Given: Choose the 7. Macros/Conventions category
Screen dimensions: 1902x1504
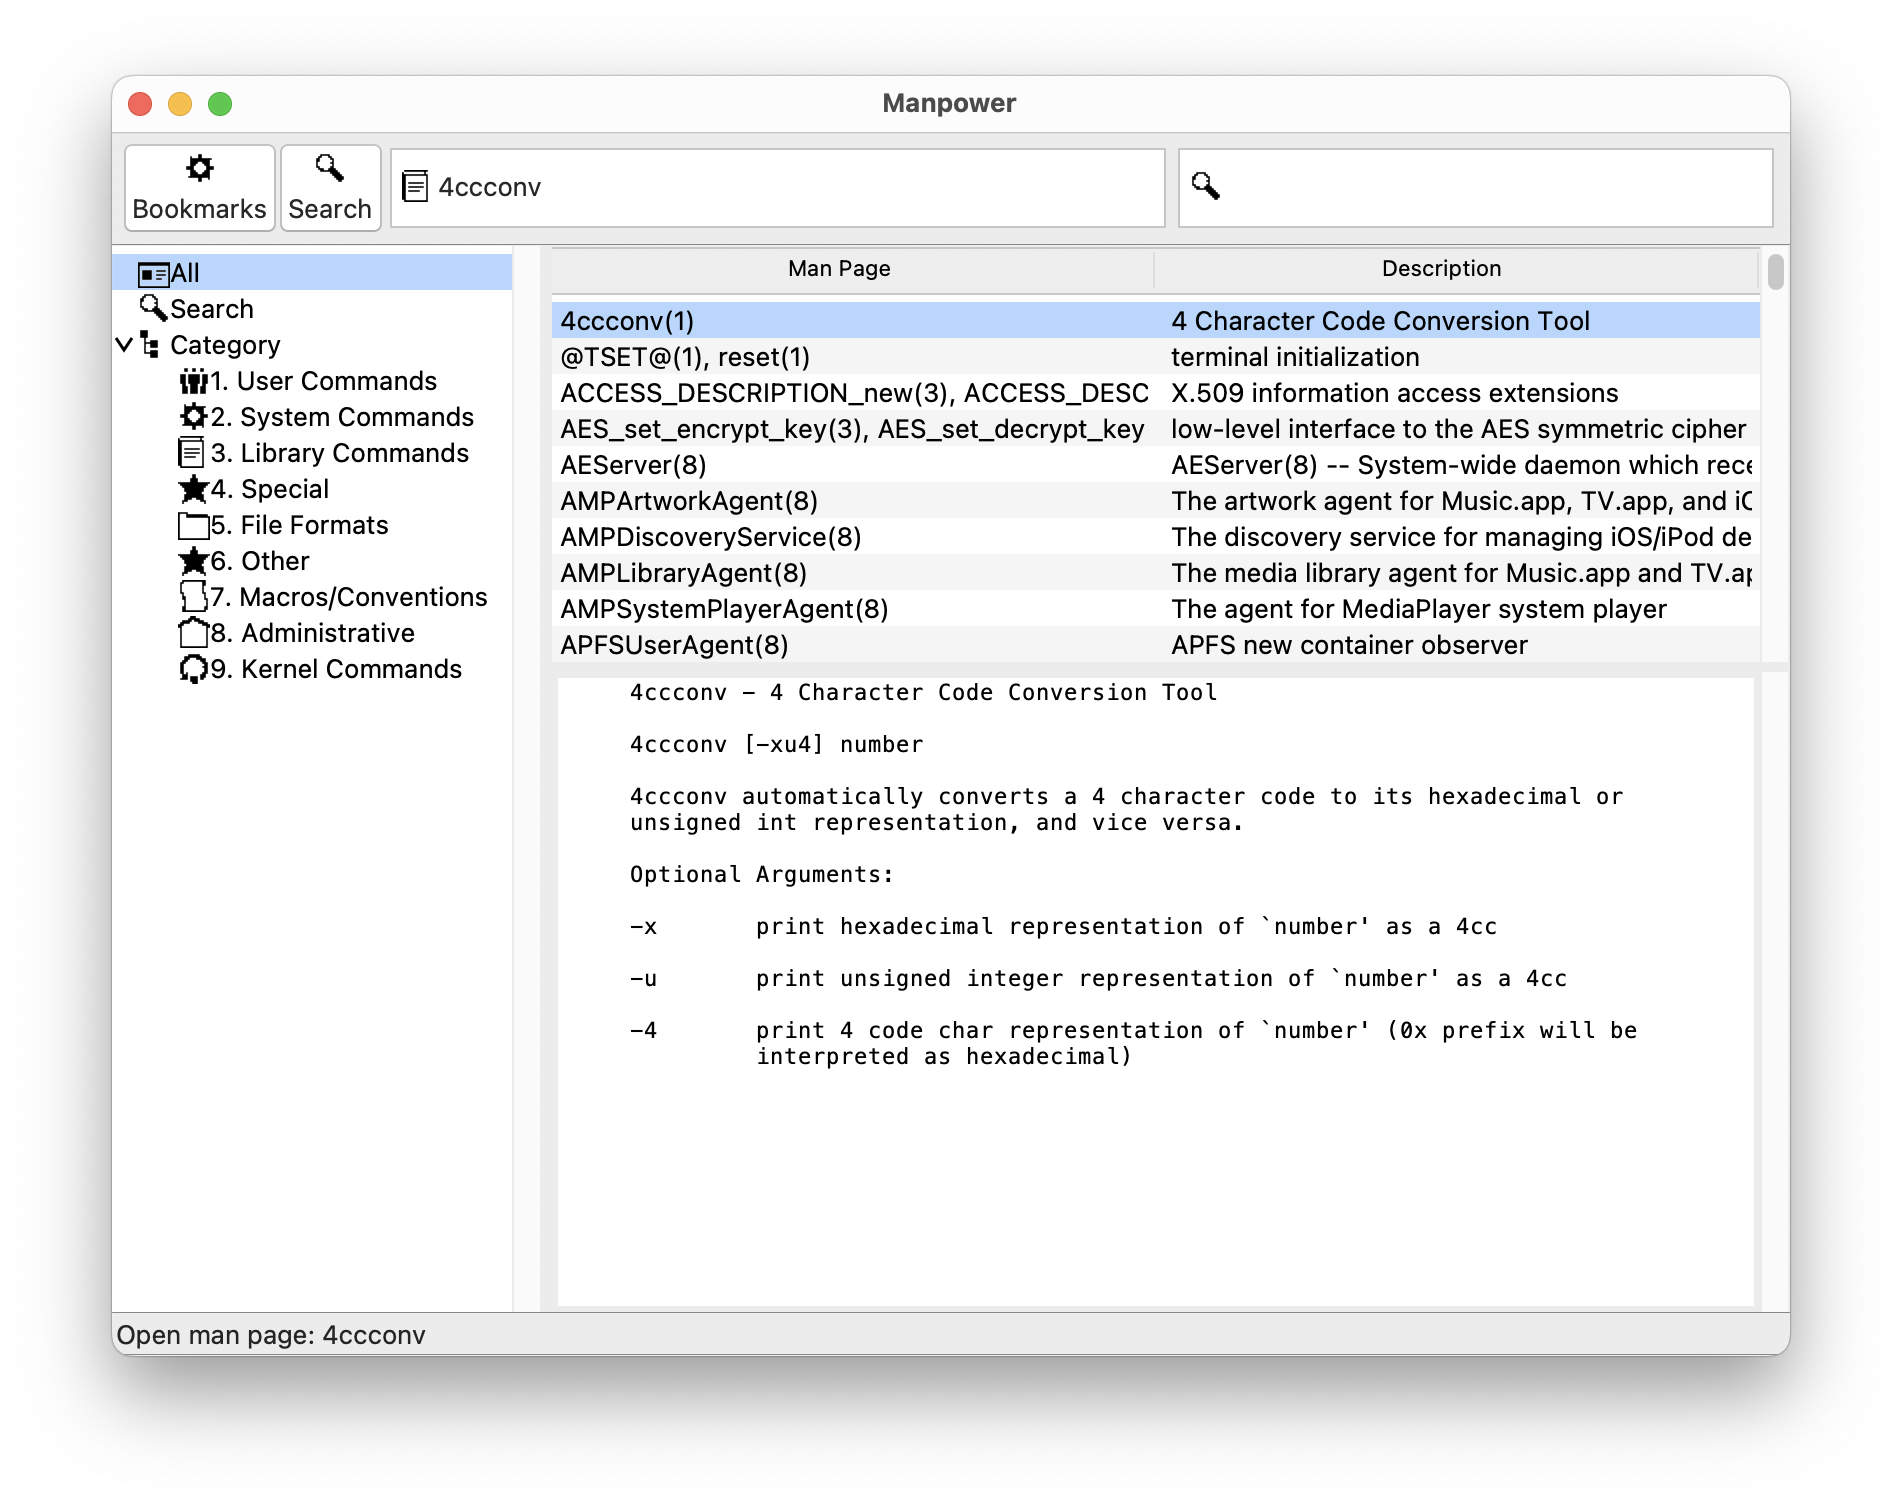Looking at the screenshot, I should (348, 597).
